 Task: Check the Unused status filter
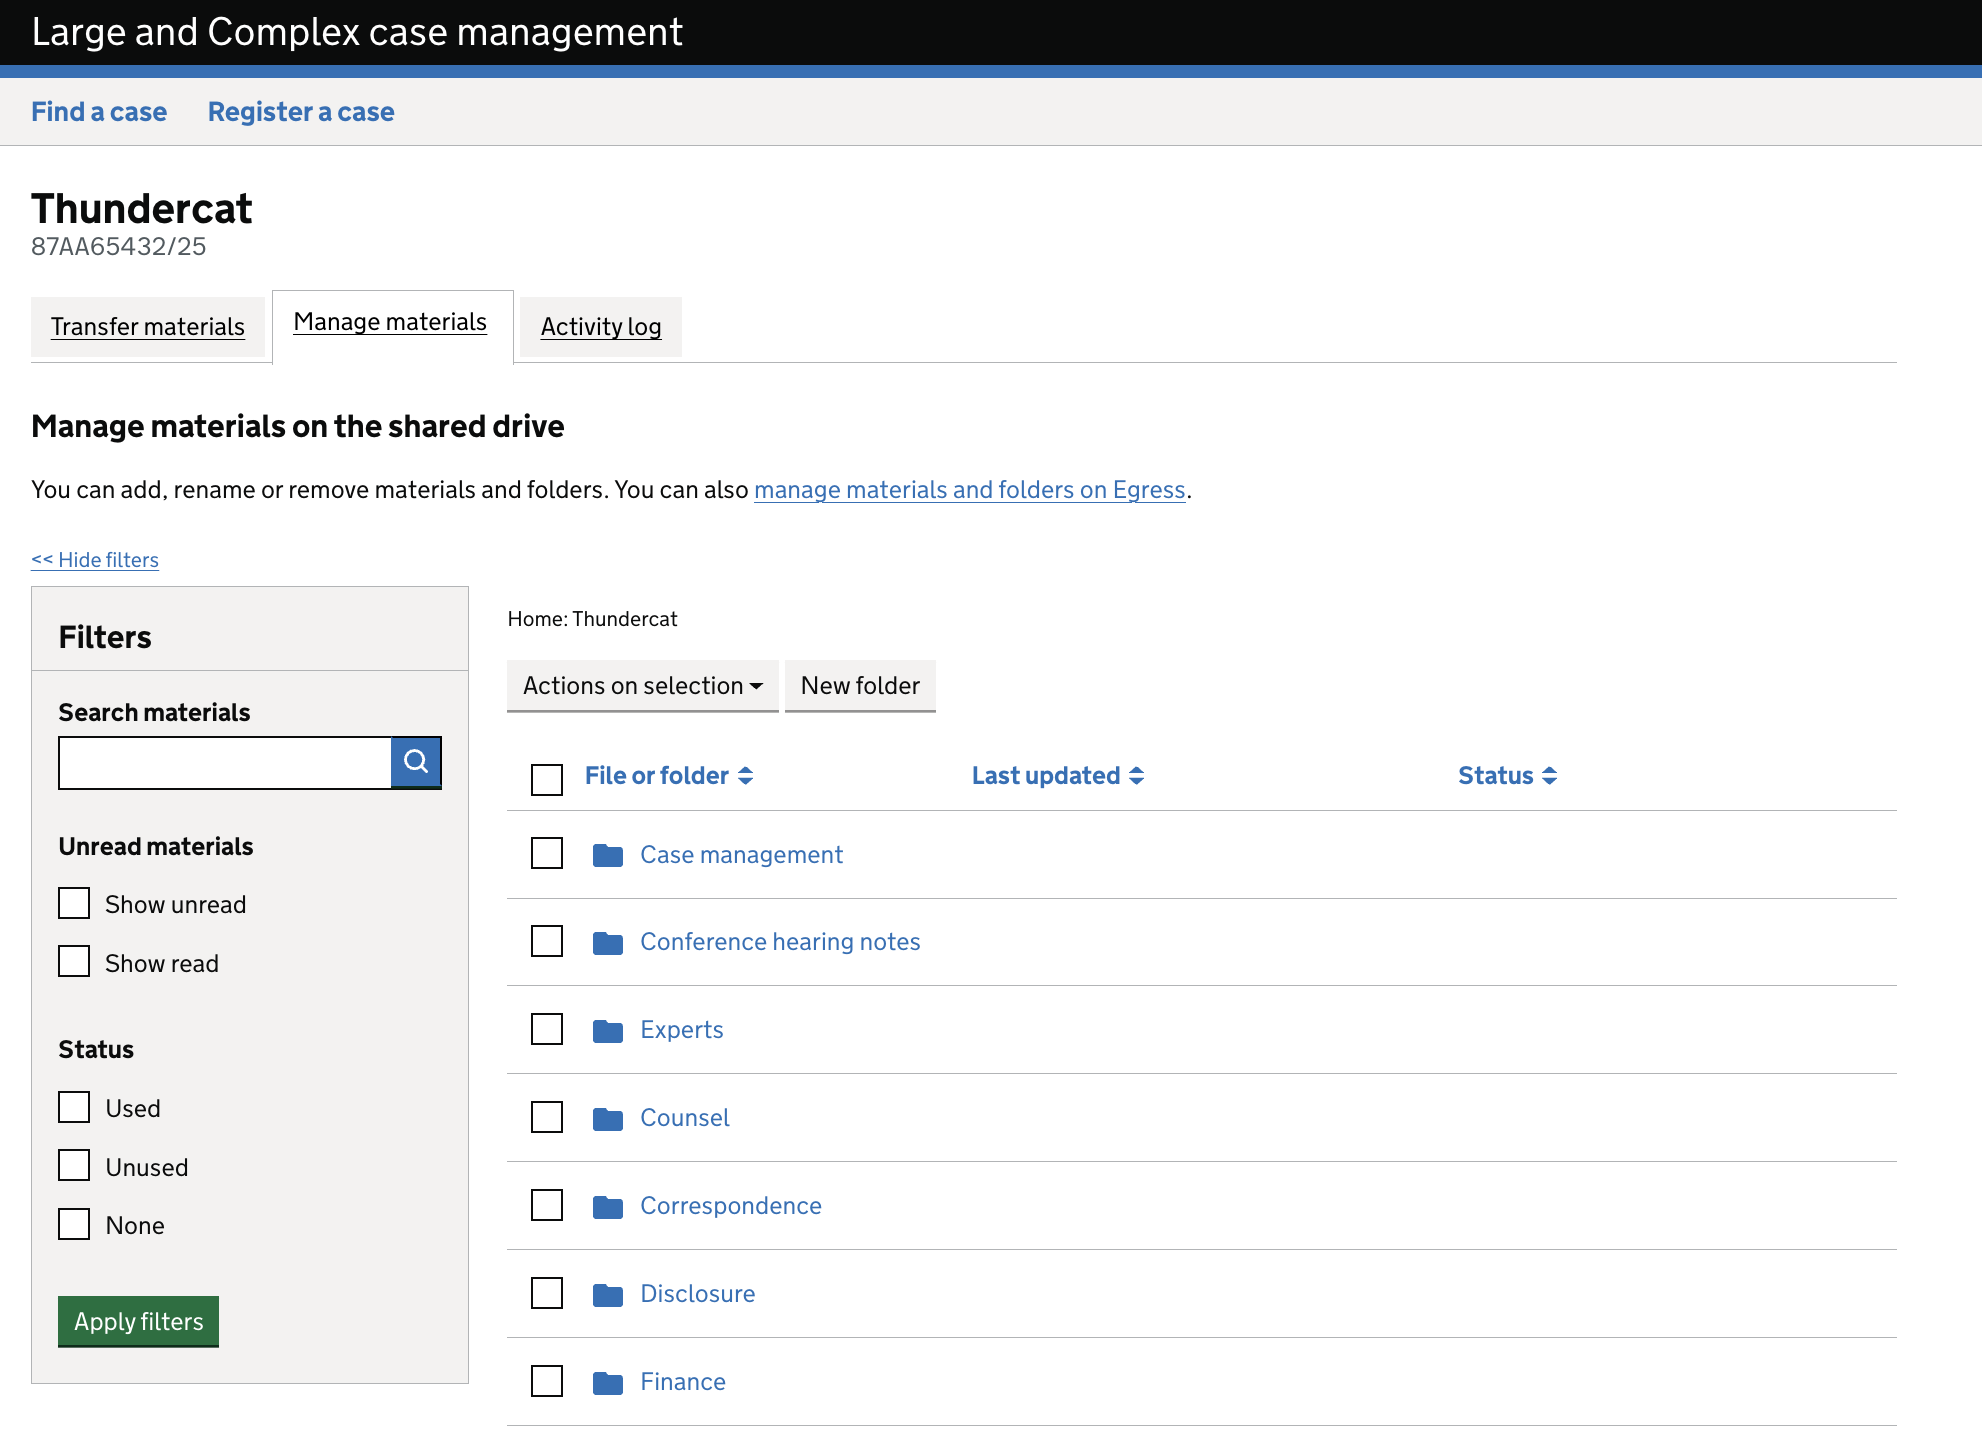tap(74, 1165)
